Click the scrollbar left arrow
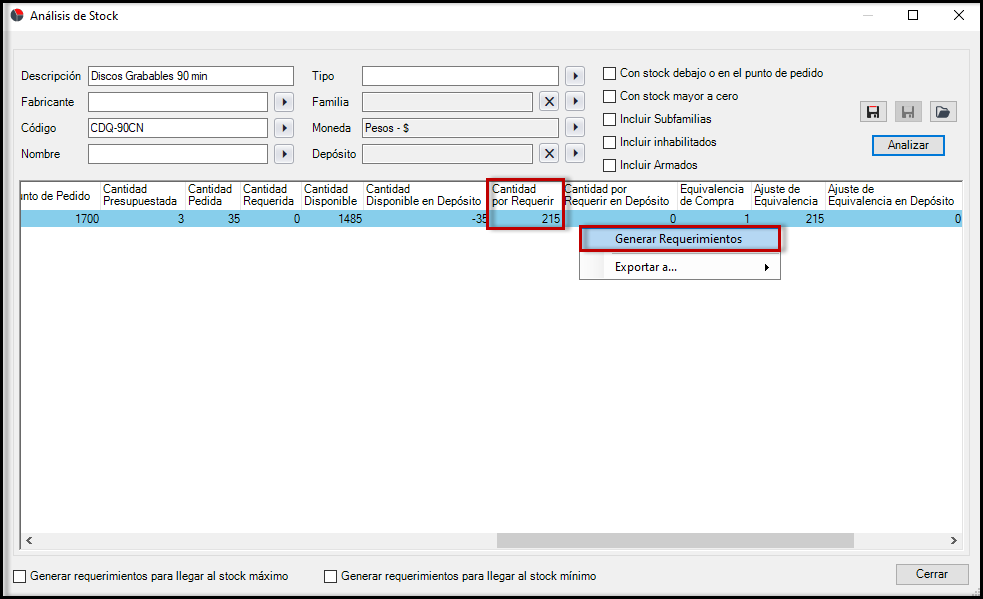Screen dimensions: 983x599 coord(29,540)
